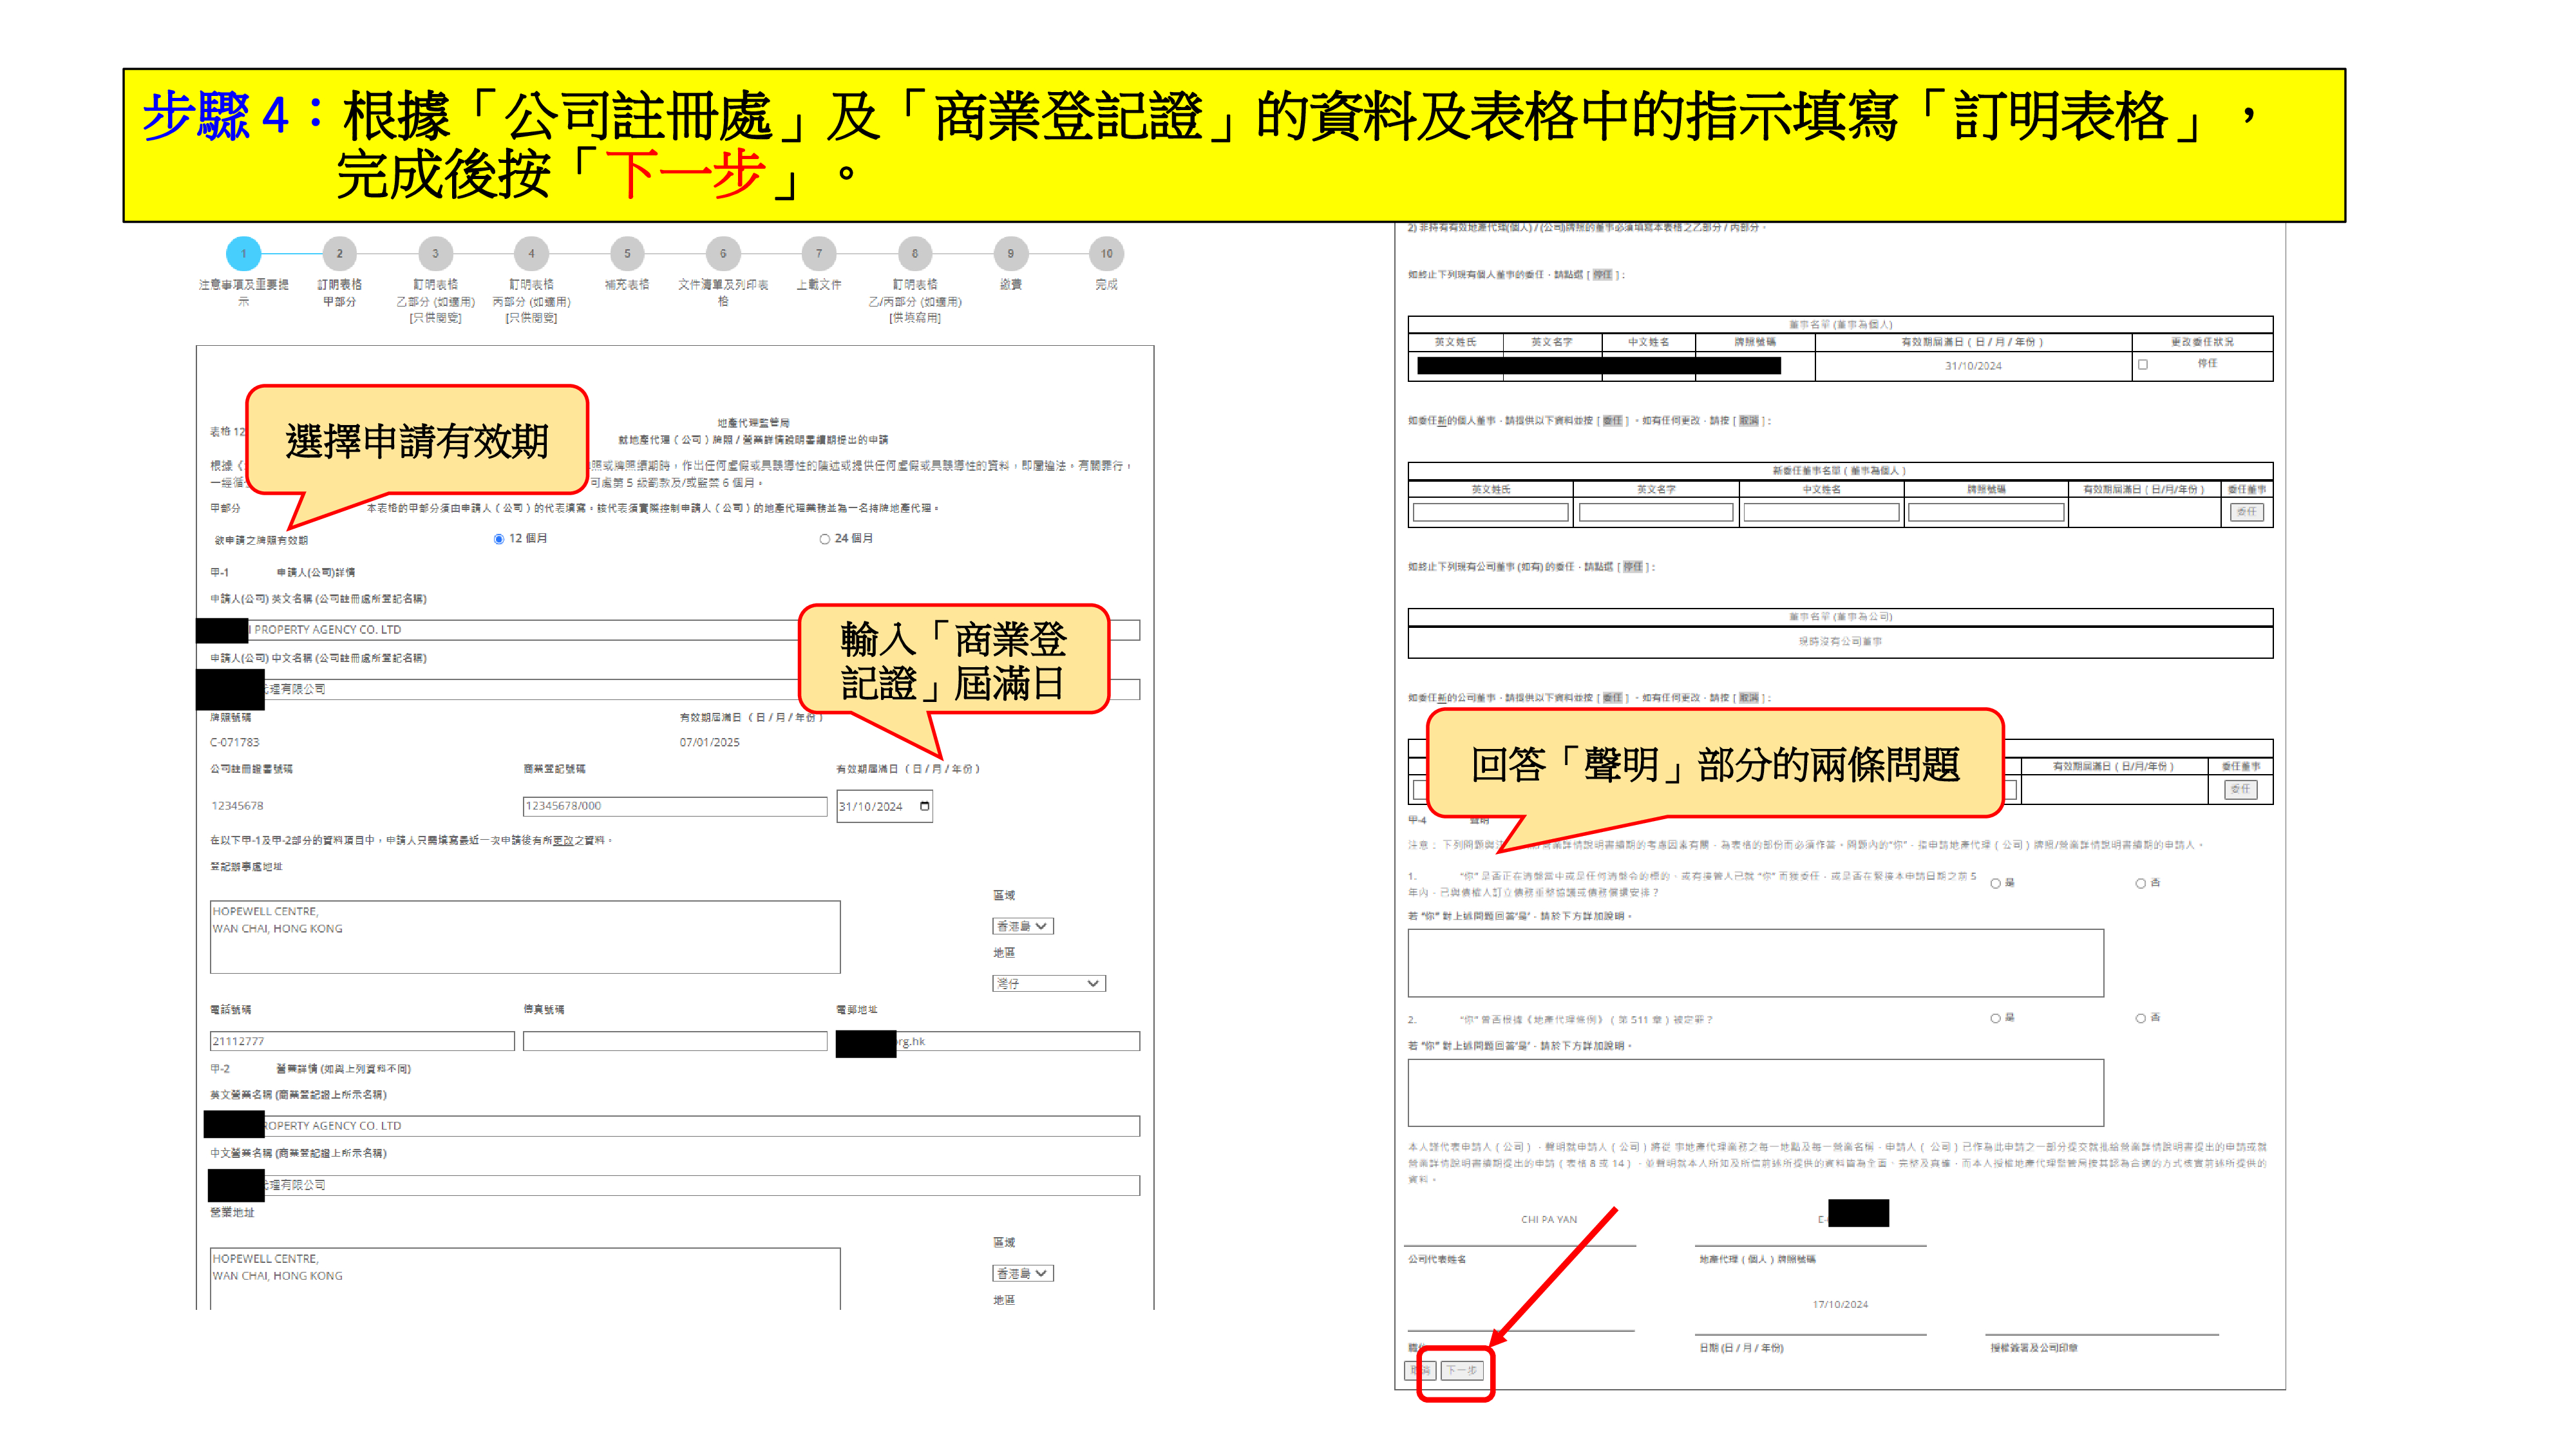Click step 5 supplementary form circle

tap(627, 254)
